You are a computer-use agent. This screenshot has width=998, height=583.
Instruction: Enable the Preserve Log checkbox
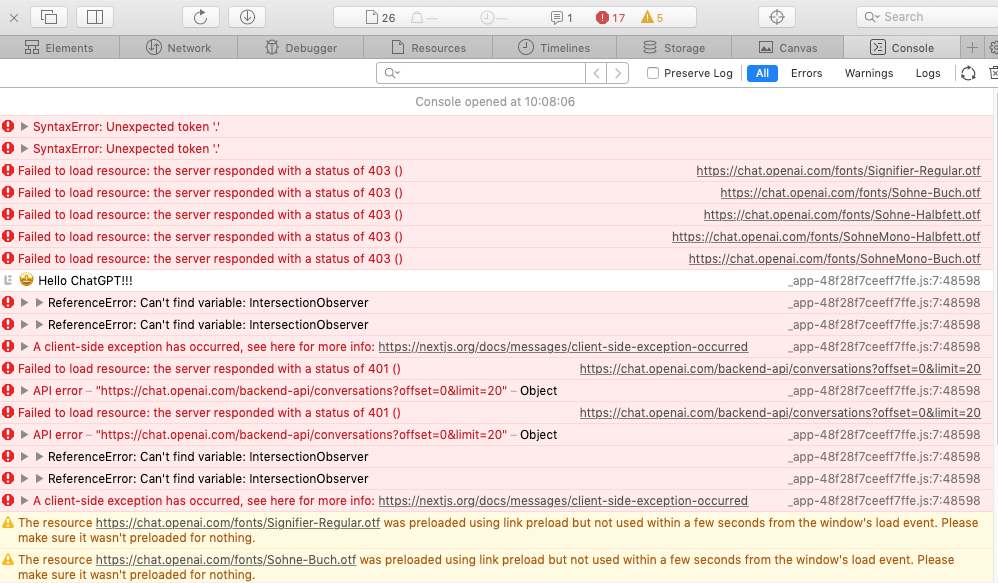[652, 72]
